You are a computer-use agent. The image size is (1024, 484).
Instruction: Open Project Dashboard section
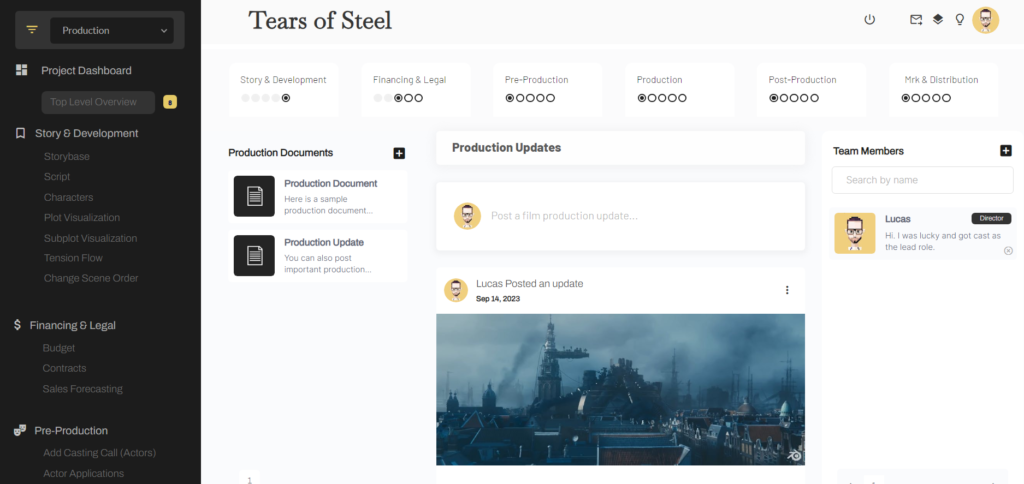(x=86, y=71)
